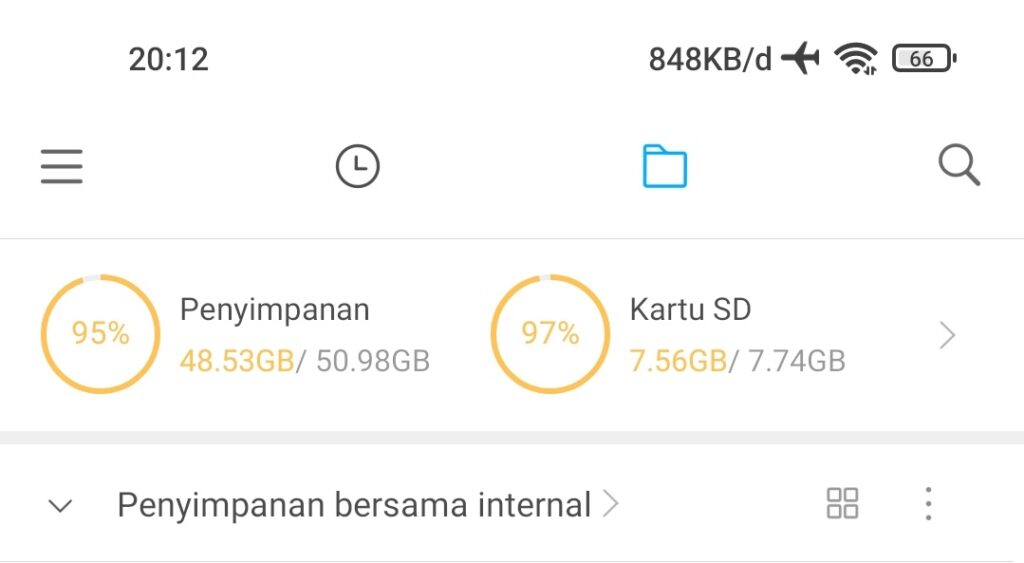Viewport: 1024px width, 563px height.
Task: Open the Penyimpanan bersama internal breadcrumb
Action: [x=354, y=505]
